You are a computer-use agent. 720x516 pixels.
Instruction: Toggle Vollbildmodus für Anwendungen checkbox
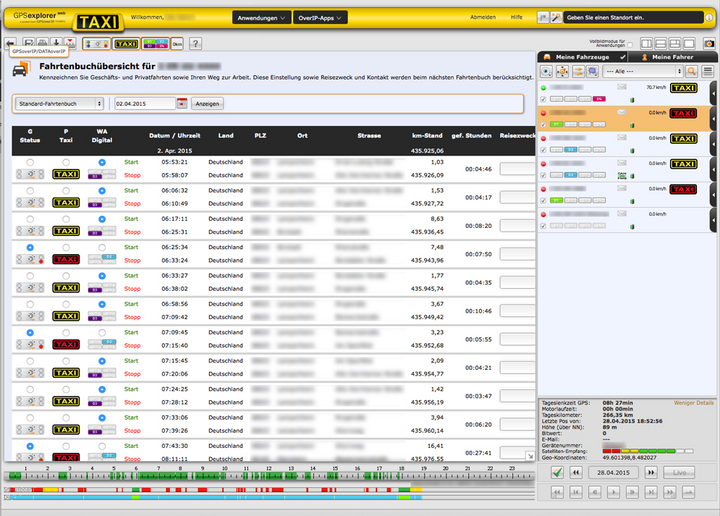[630, 45]
